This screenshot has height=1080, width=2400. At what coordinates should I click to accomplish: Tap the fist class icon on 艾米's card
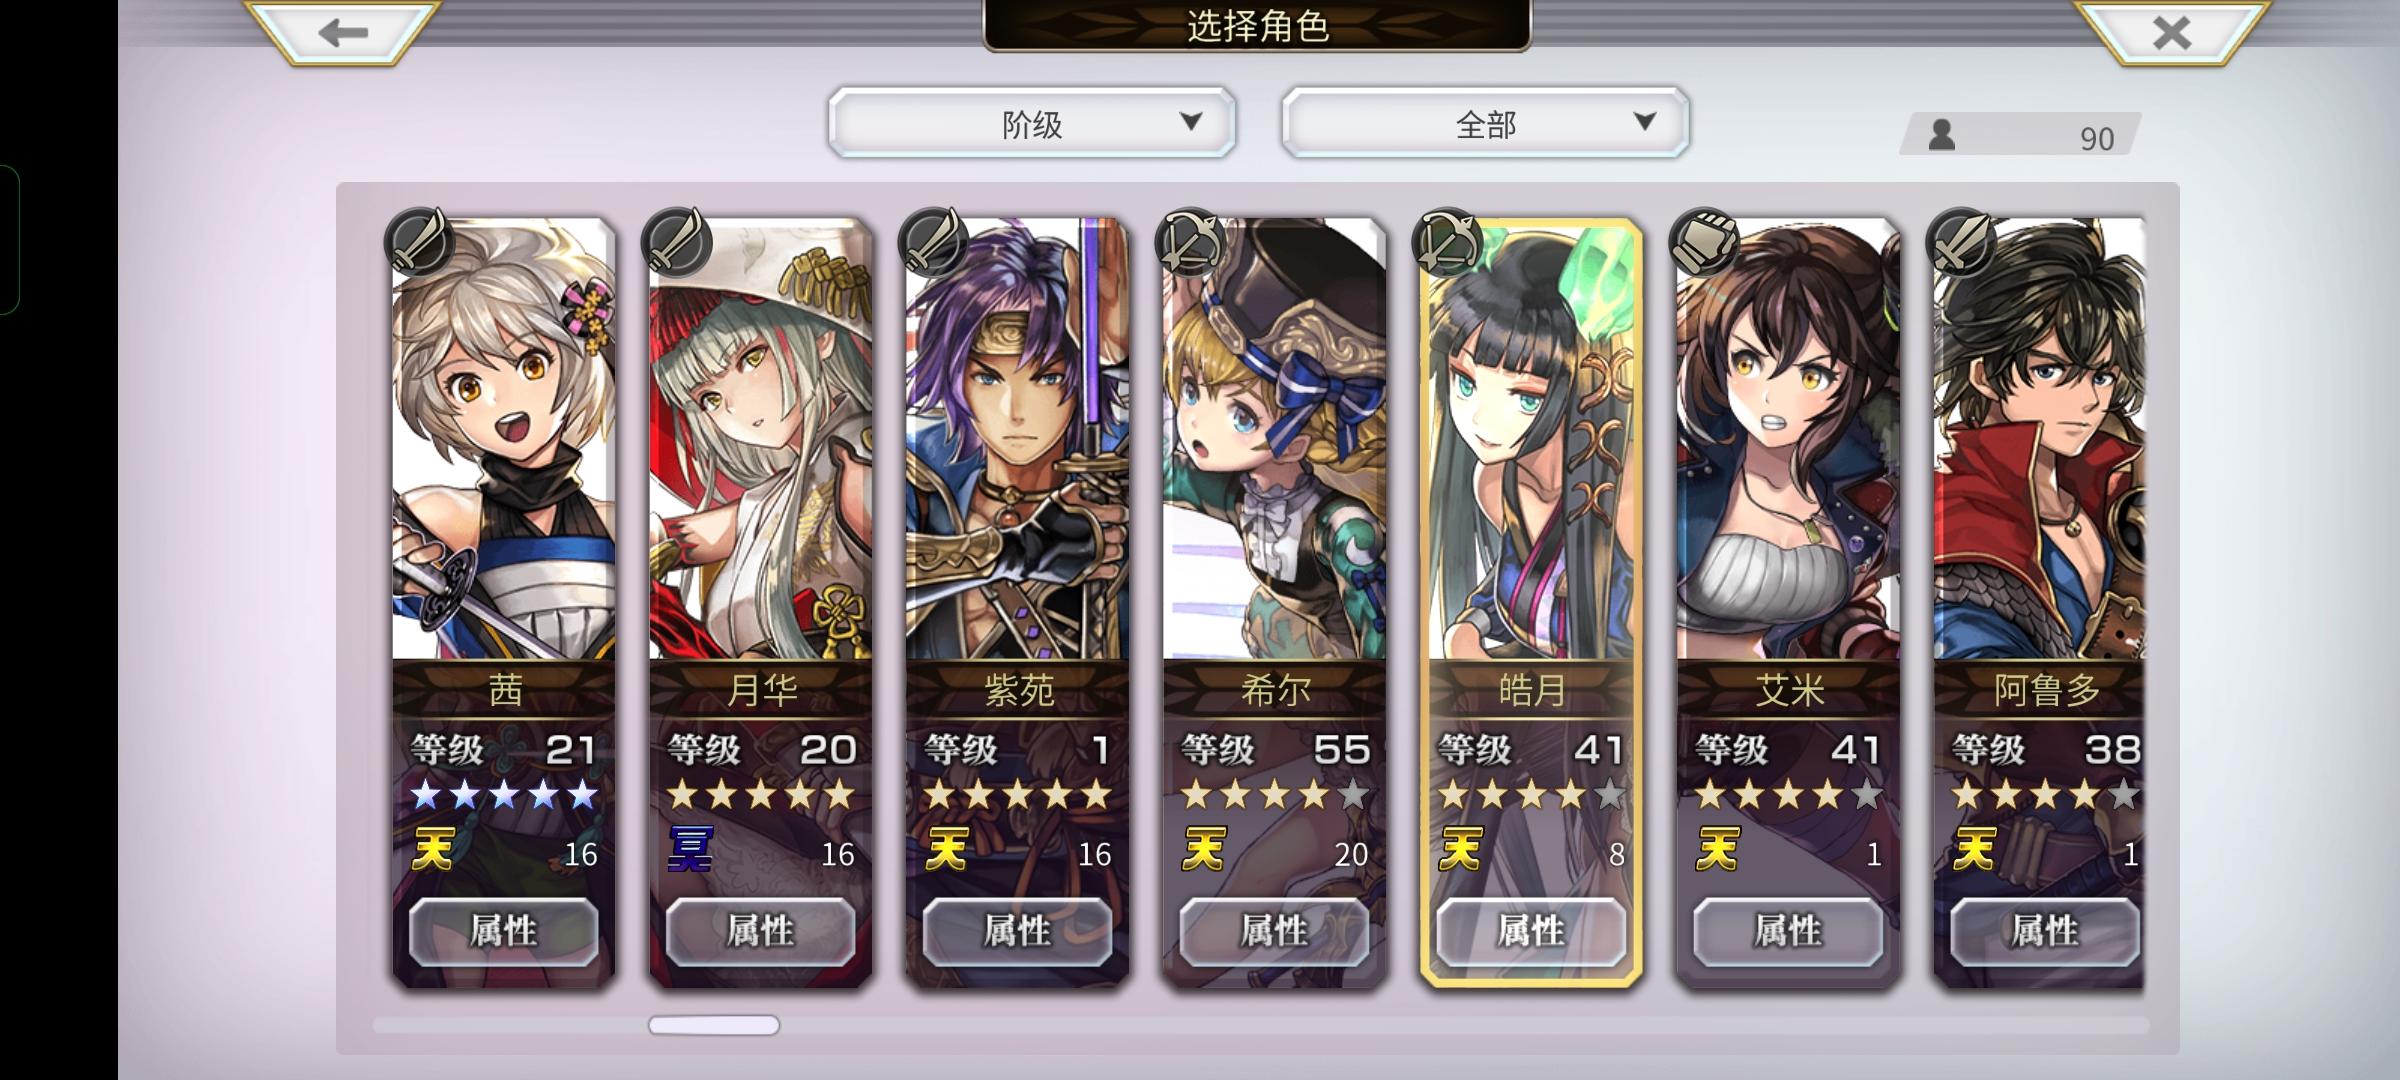1704,241
